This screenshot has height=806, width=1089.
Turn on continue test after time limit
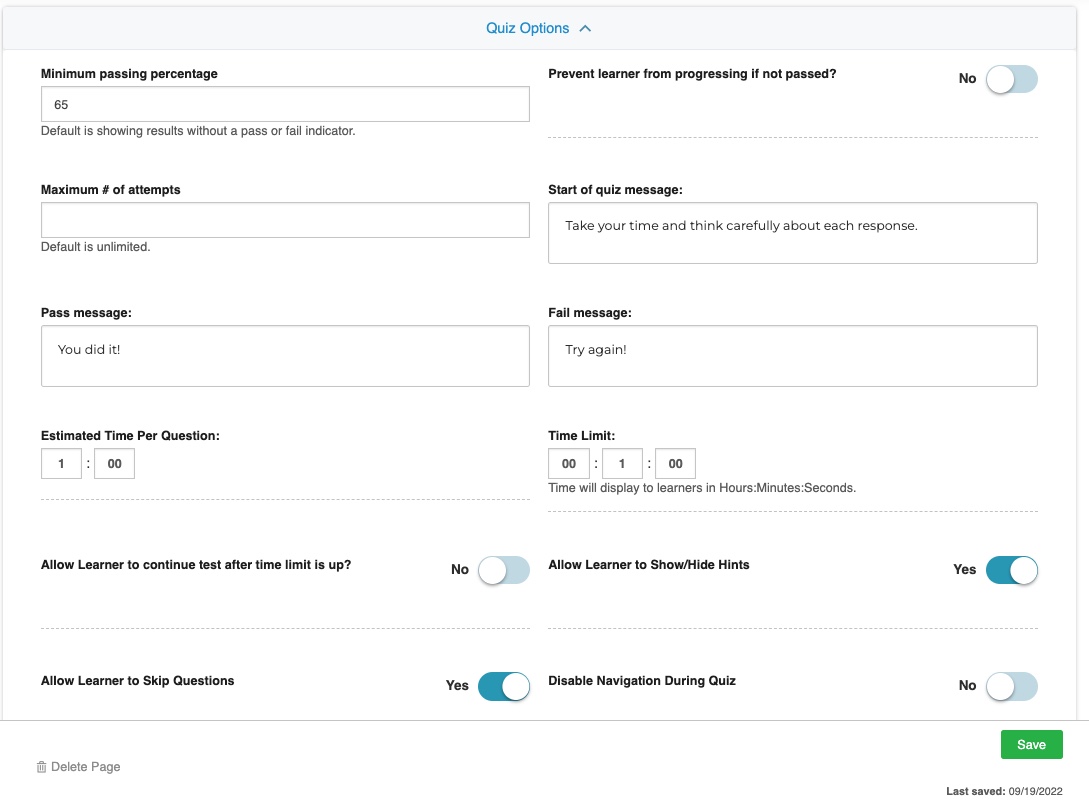(504, 569)
